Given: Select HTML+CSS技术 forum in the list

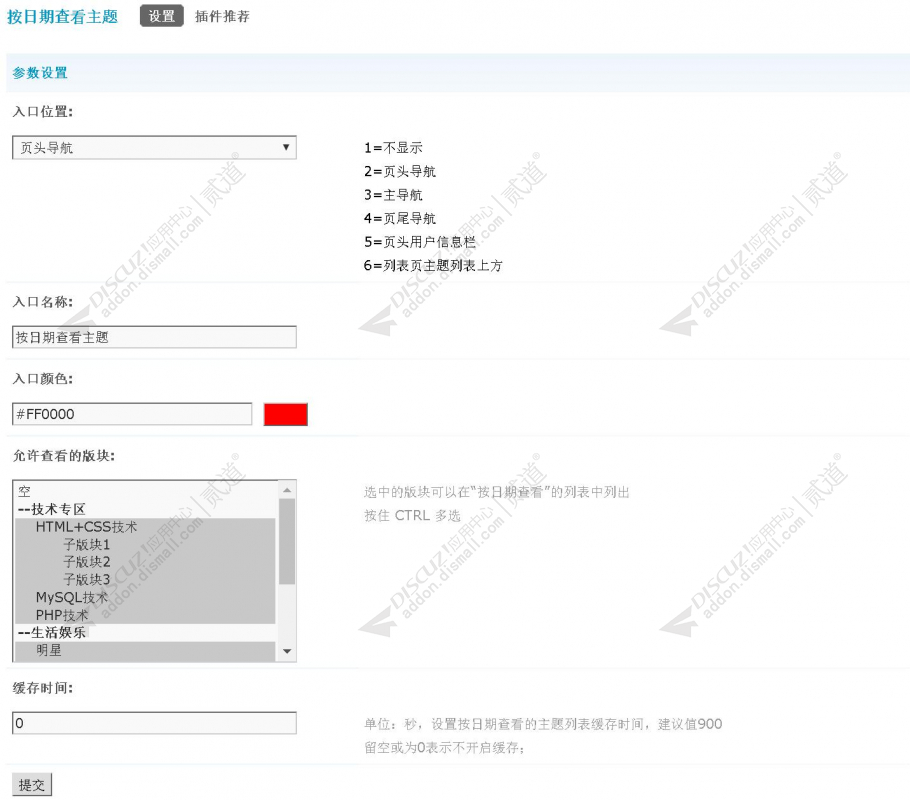Looking at the screenshot, I should [x=145, y=527].
